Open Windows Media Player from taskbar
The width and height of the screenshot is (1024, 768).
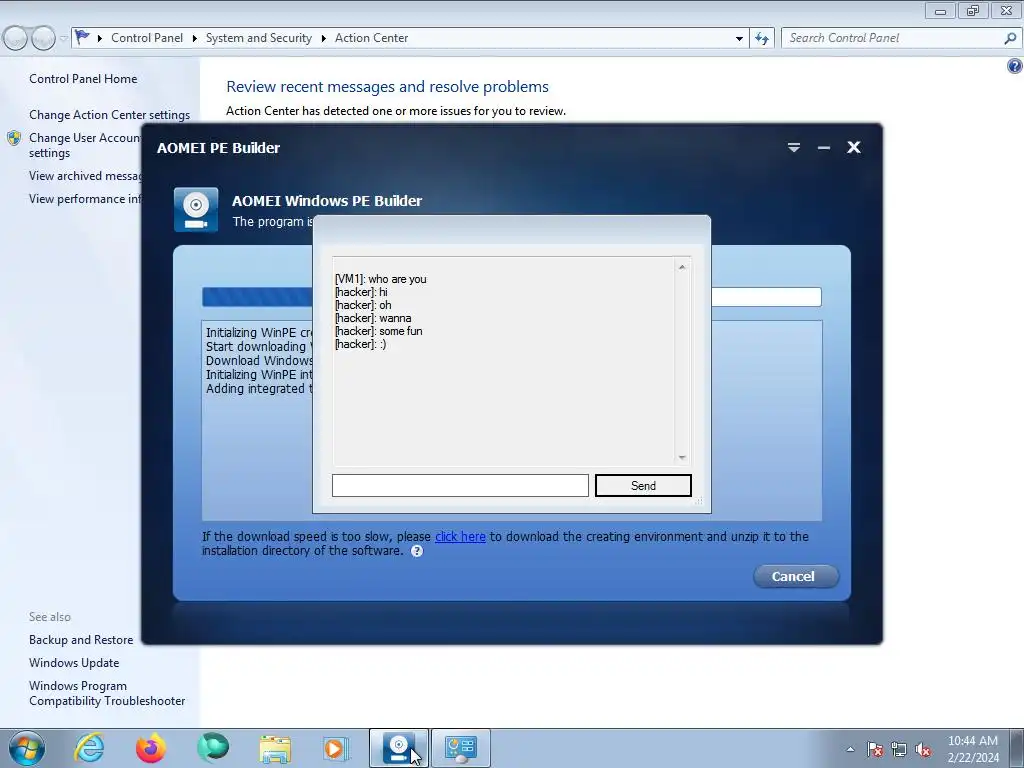coord(336,748)
